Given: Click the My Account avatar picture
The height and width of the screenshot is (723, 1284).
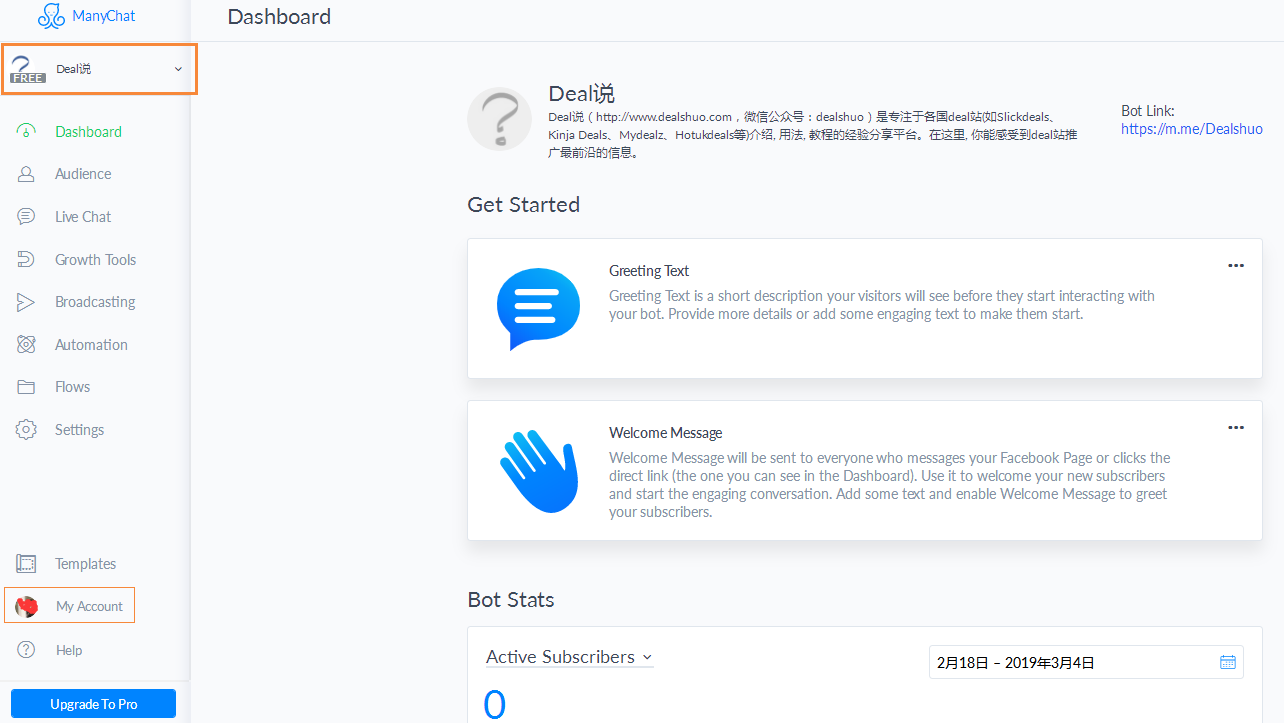Looking at the screenshot, I should point(27,607).
